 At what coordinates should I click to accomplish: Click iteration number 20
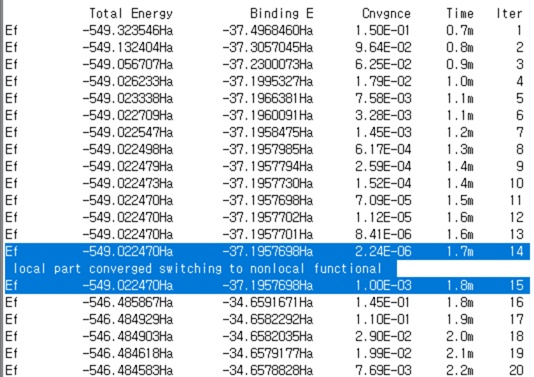[516, 370]
